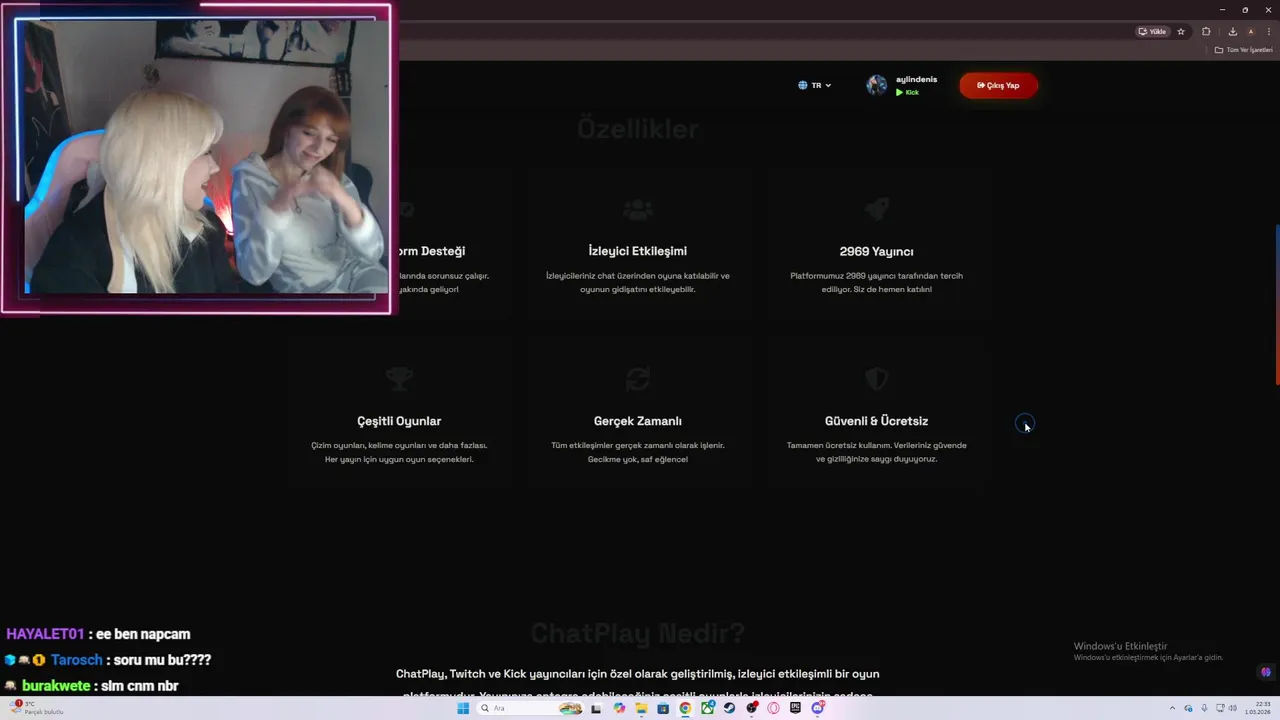Viewport: 1280px width, 720px height.
Task: Click the users icon above İzleyici Etkileşimi
Action: (x=638, y=210)
